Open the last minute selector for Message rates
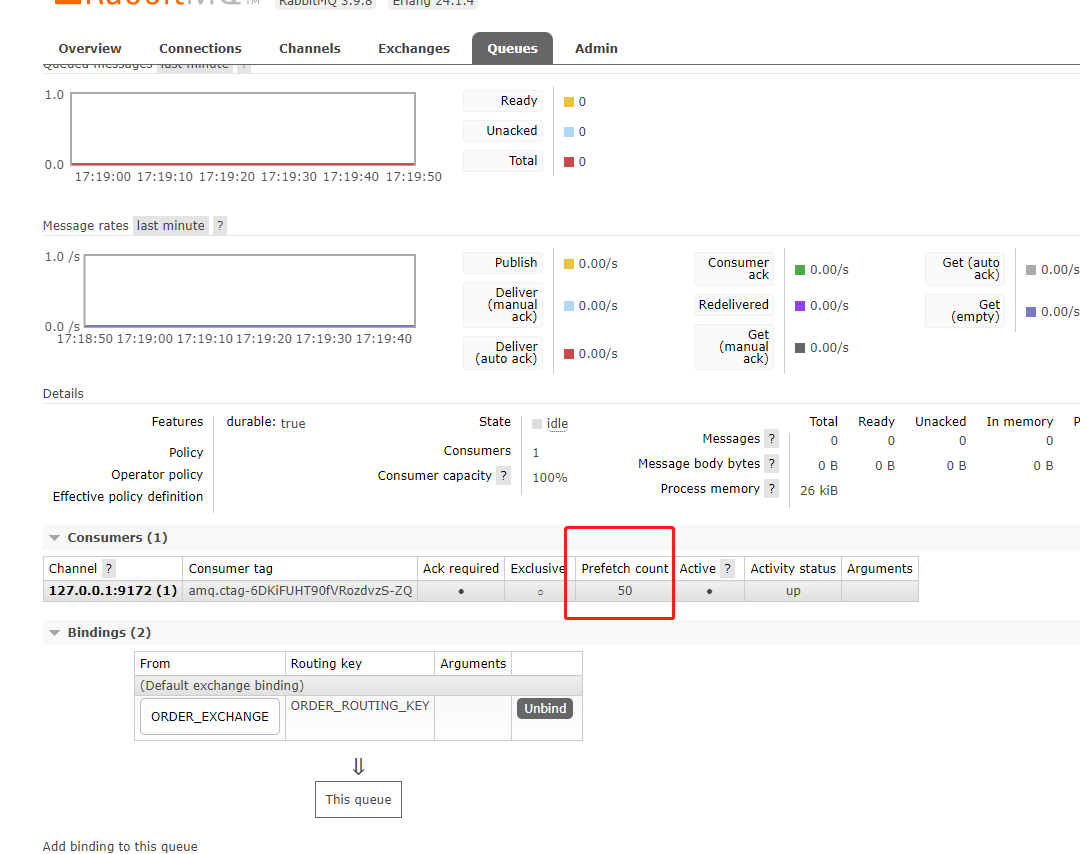 tap(170, 225)
